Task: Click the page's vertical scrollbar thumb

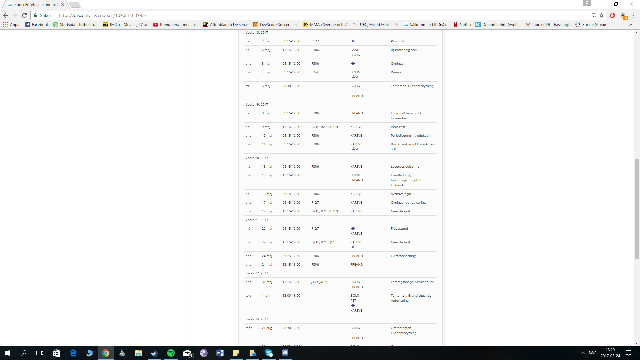Action: 636,208
